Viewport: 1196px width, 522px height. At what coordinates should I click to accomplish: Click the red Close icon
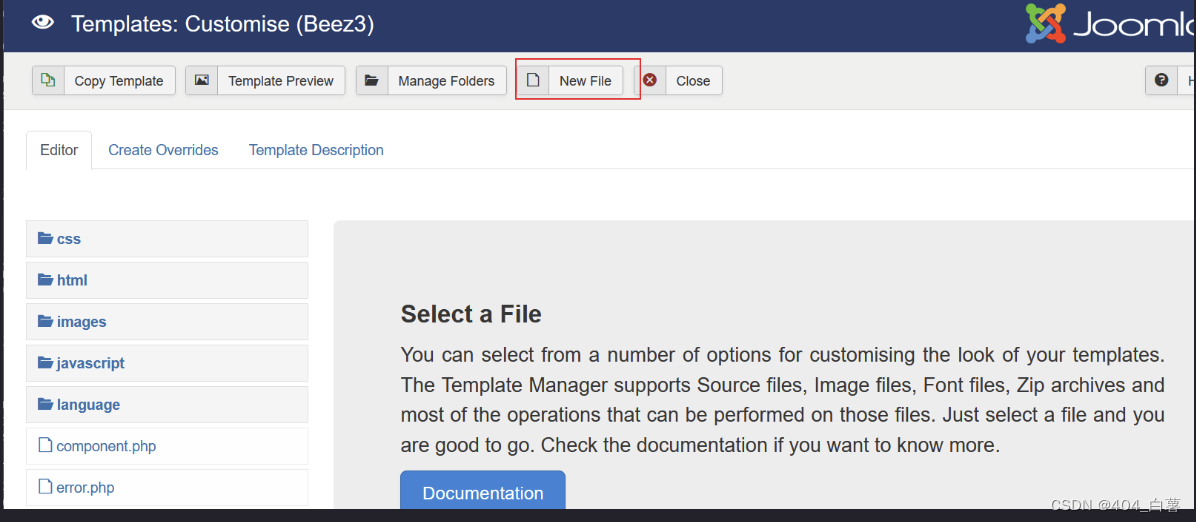(650, 81)
